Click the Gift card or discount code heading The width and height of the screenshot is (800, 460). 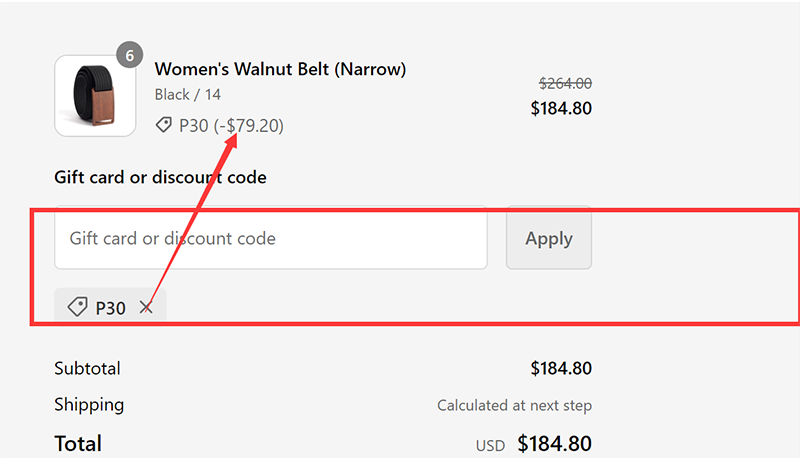[x=160, y=178]
